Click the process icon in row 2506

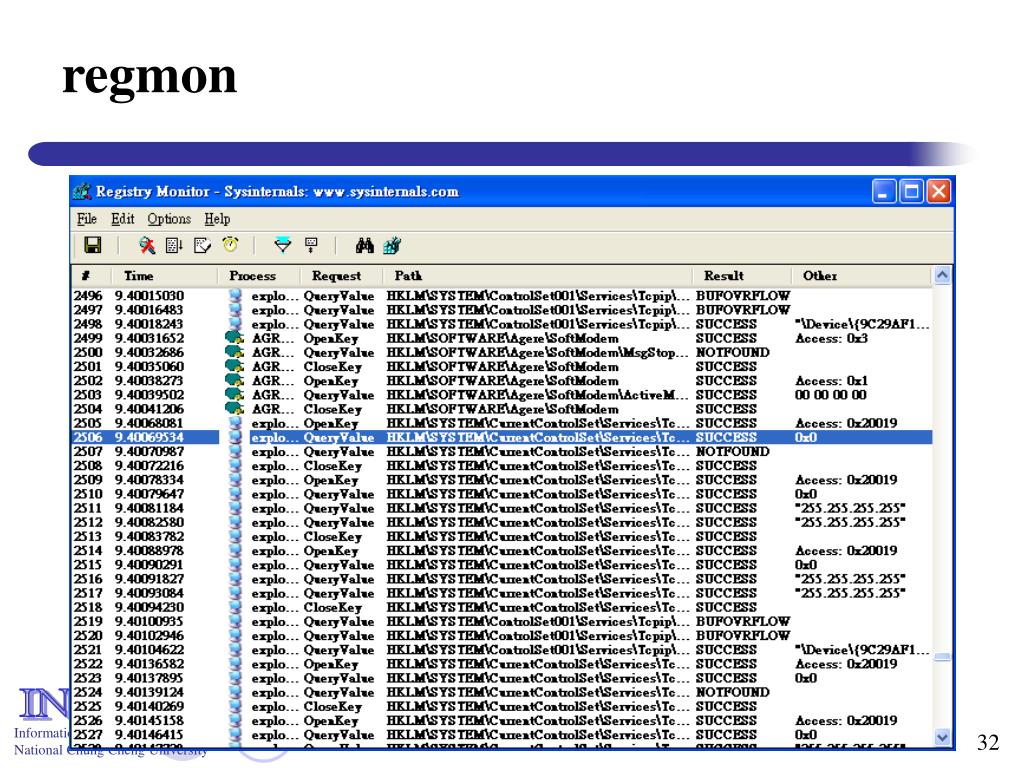(x=236, y=437)
